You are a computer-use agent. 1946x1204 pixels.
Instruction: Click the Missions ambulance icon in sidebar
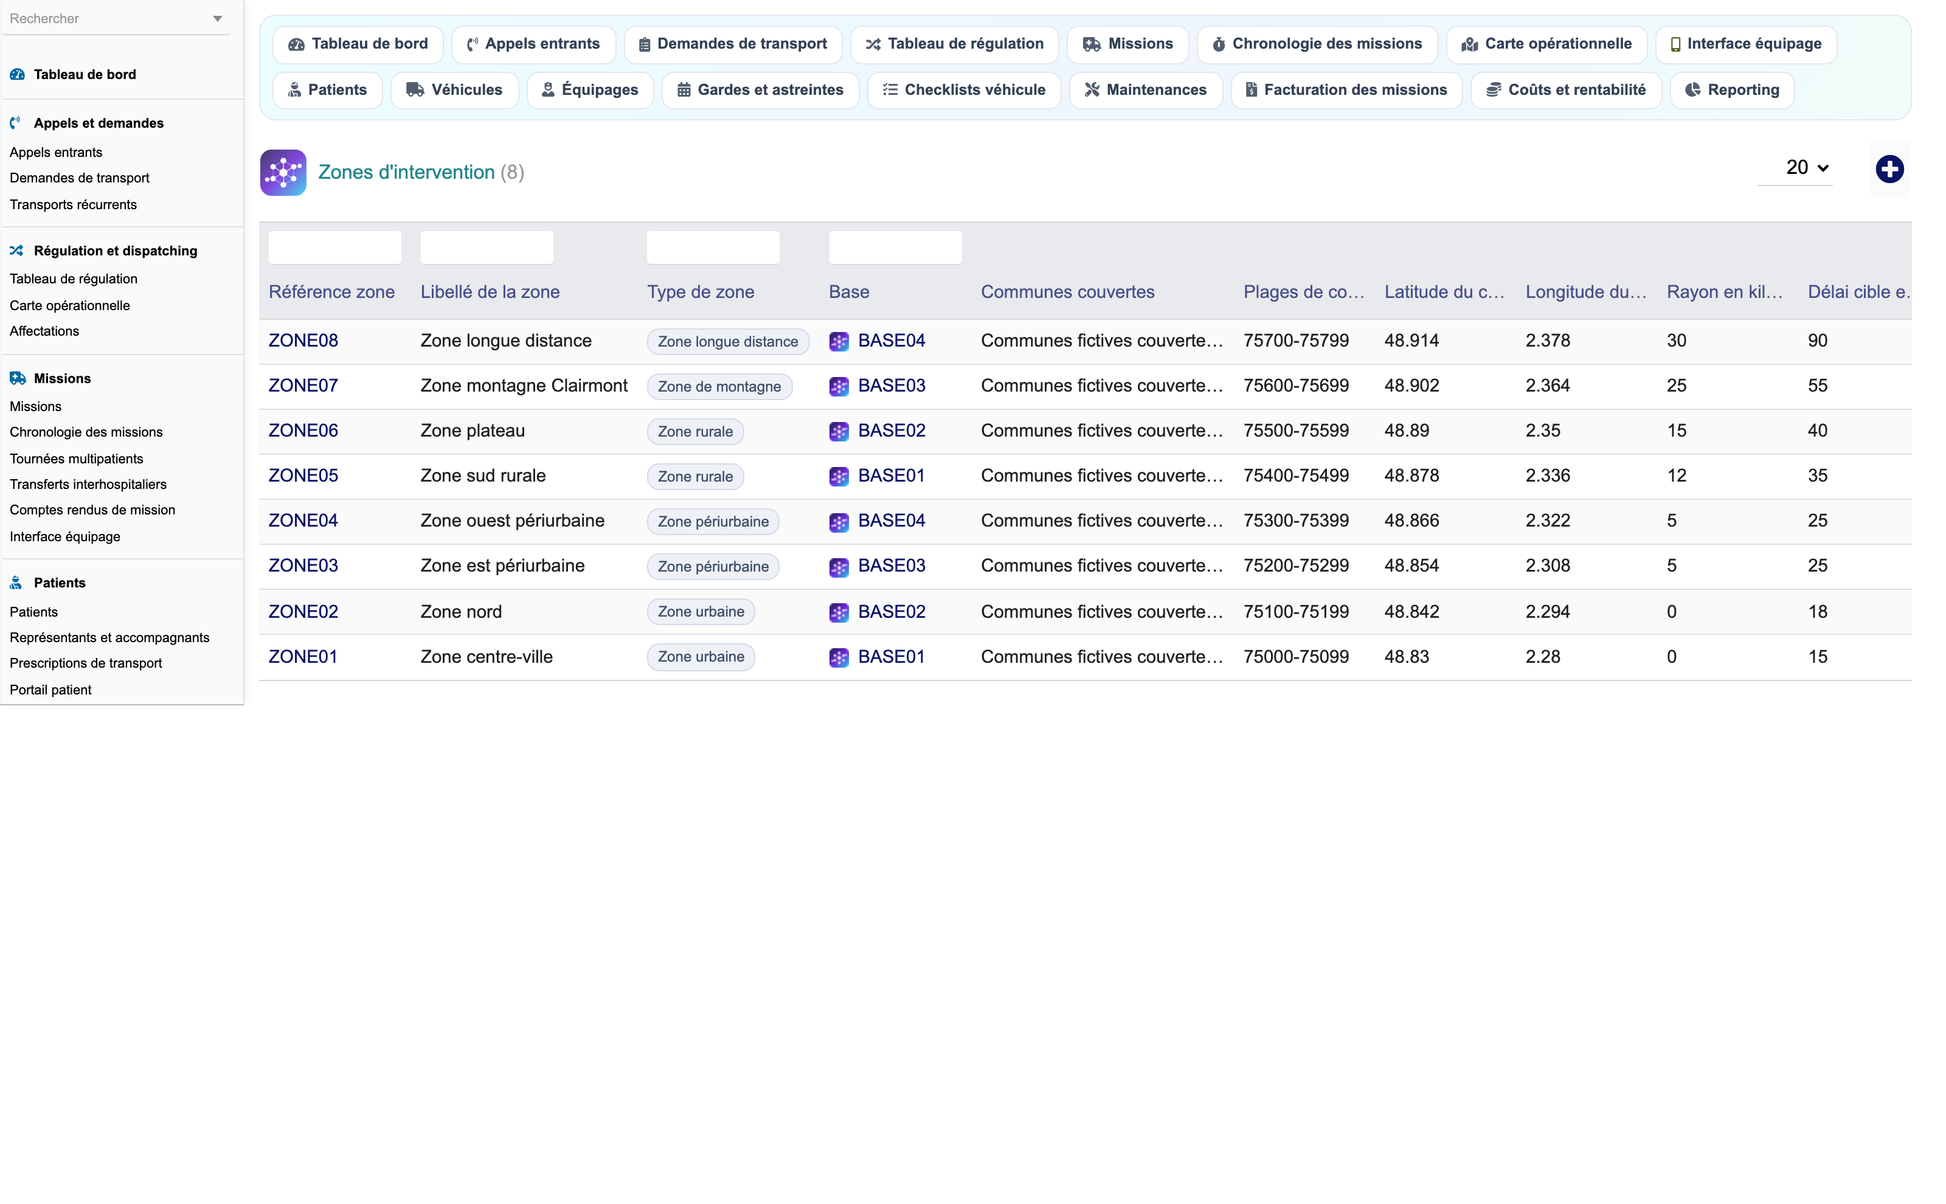(17, 378)
